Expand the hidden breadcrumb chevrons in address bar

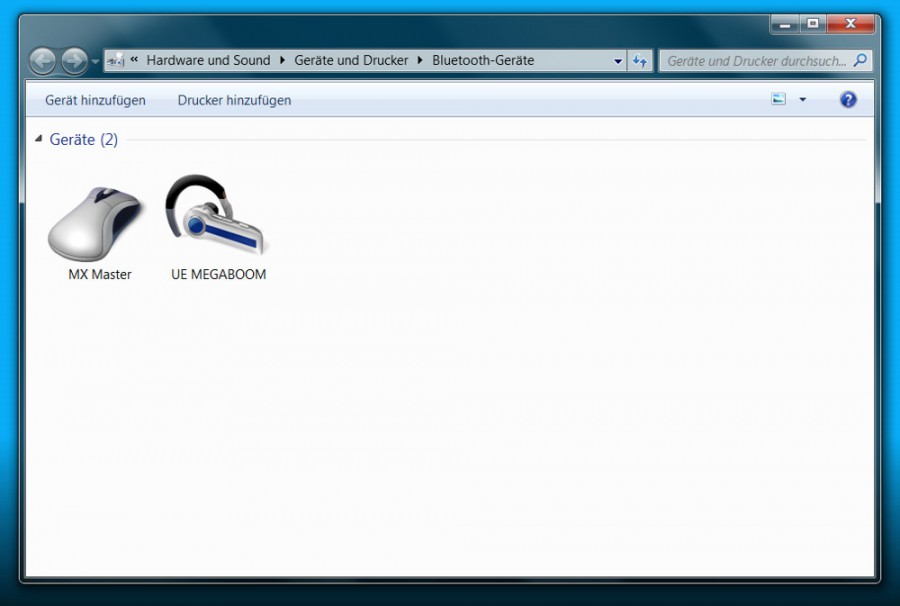click(x=135, y=60)
